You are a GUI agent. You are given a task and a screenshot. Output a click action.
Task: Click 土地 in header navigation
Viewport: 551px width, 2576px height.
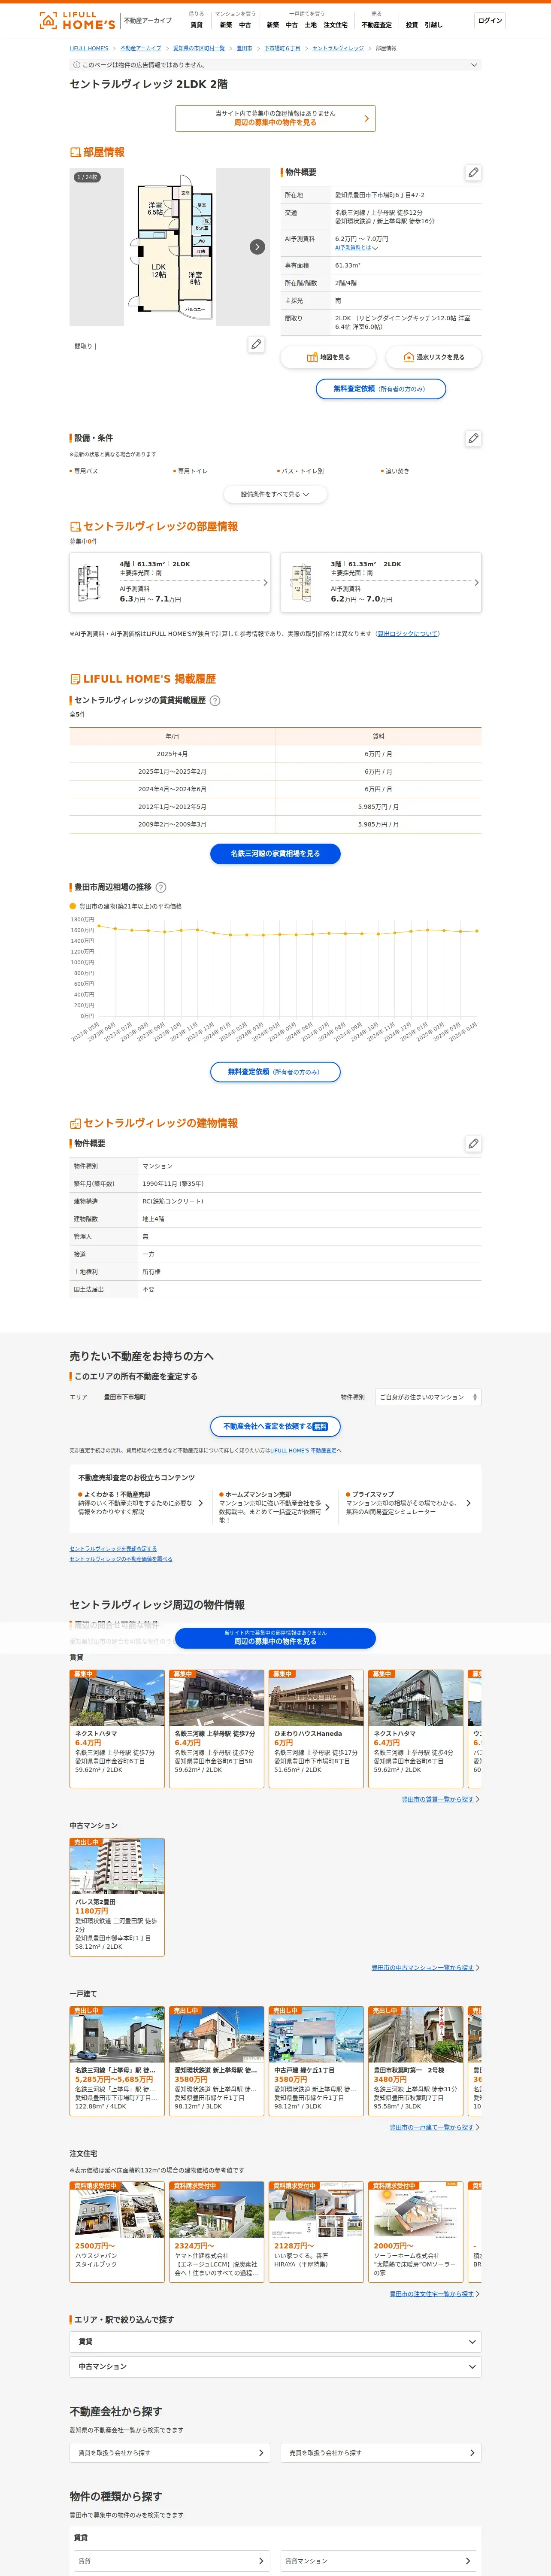point(311,25)
